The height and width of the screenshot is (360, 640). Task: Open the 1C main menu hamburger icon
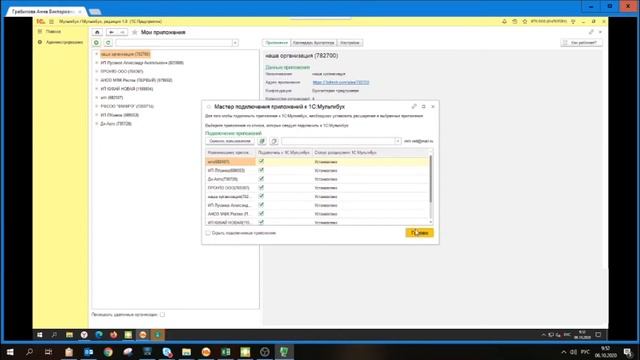pos(51,21)
